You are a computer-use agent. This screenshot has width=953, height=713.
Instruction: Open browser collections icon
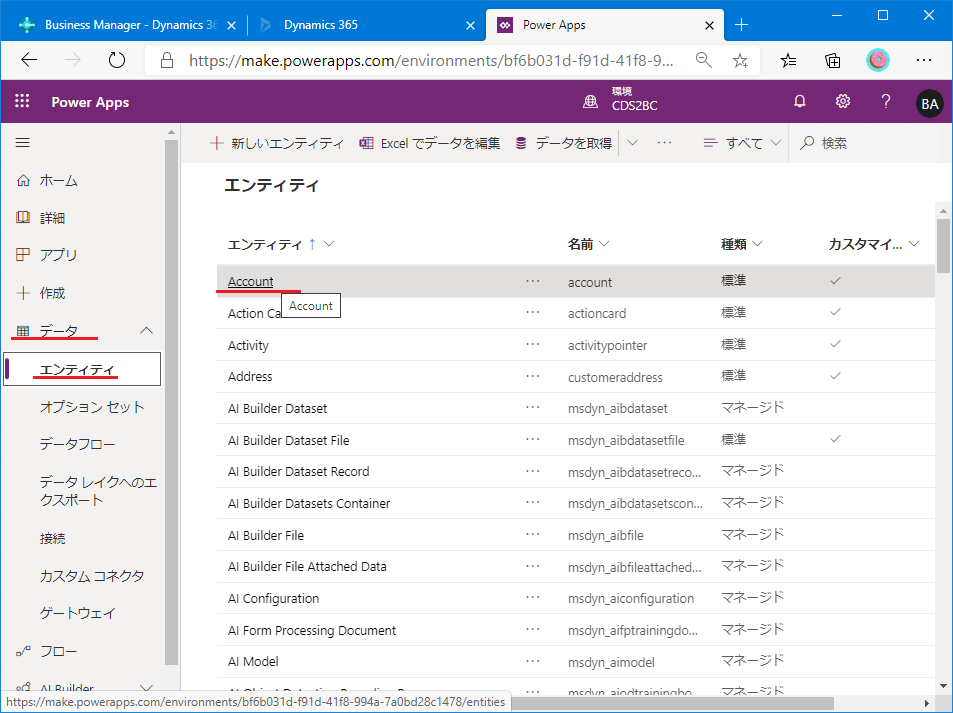pyautogui.click(x=832, y=60)
